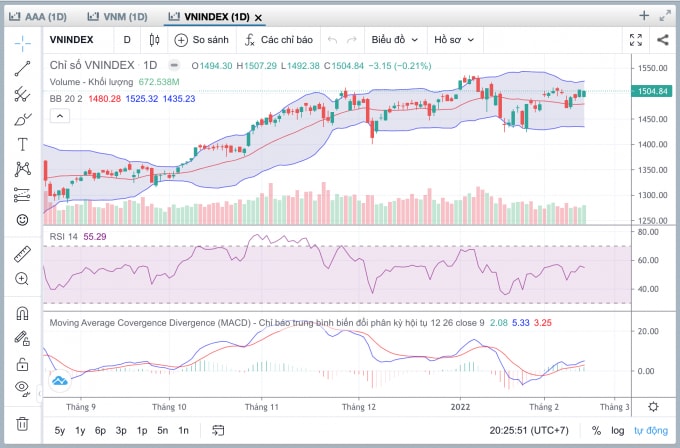680x448 pixels.
Task: Select the ruler measure tool
Action: pos(23,254)
